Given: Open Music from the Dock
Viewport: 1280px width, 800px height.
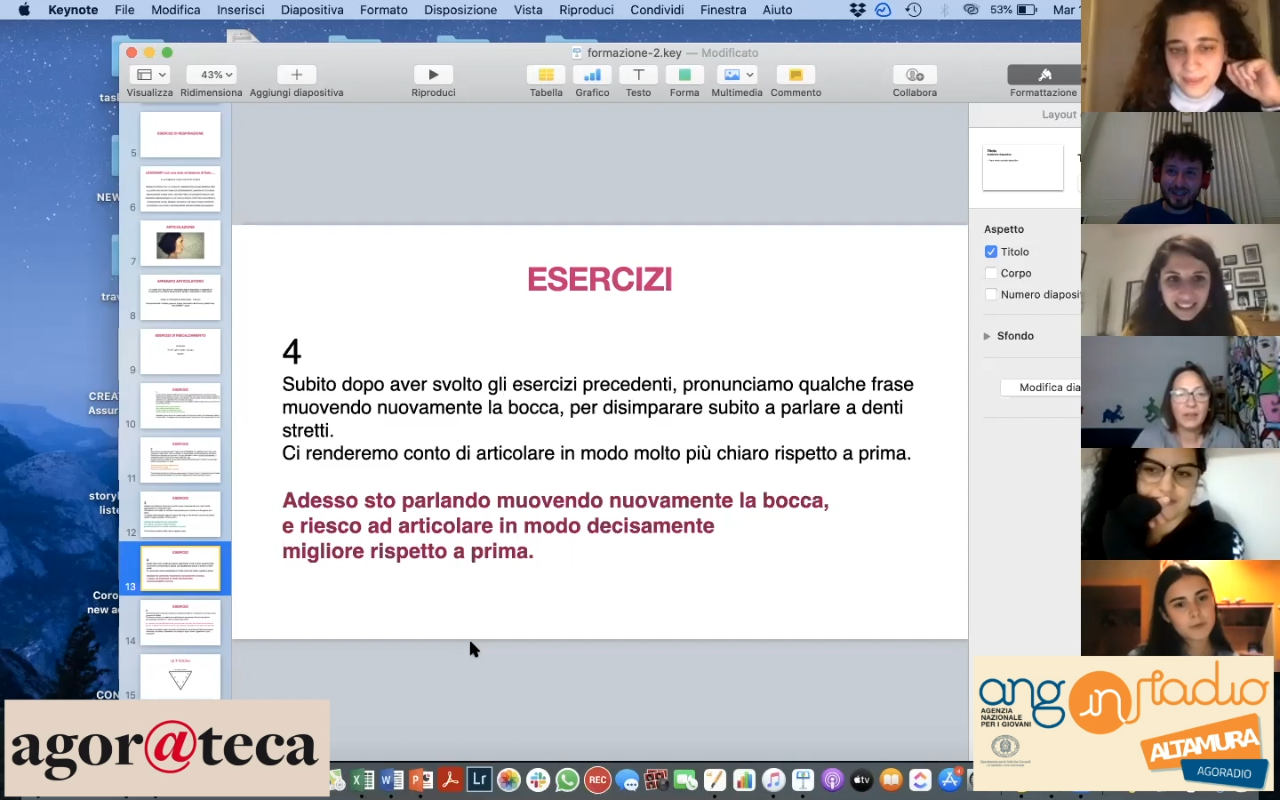Looking at the screenshot, I should tap(773, 780).
